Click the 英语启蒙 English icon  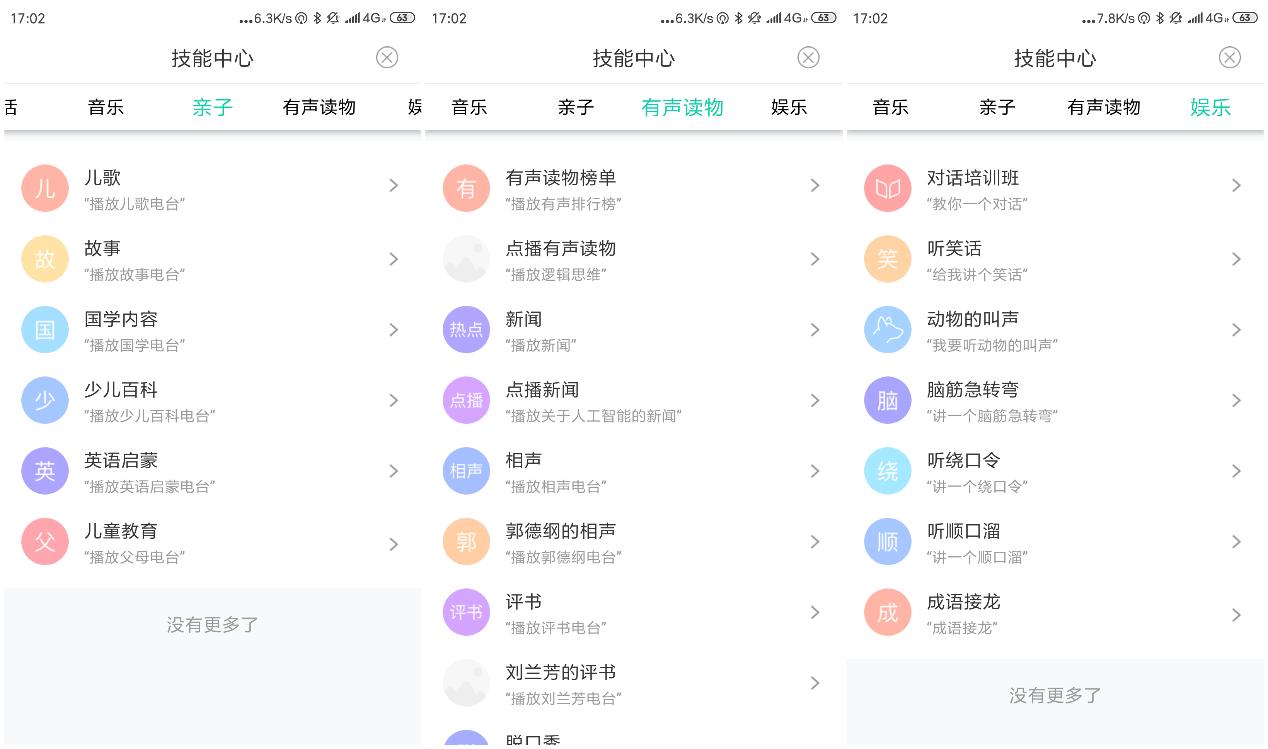(45, 471)
